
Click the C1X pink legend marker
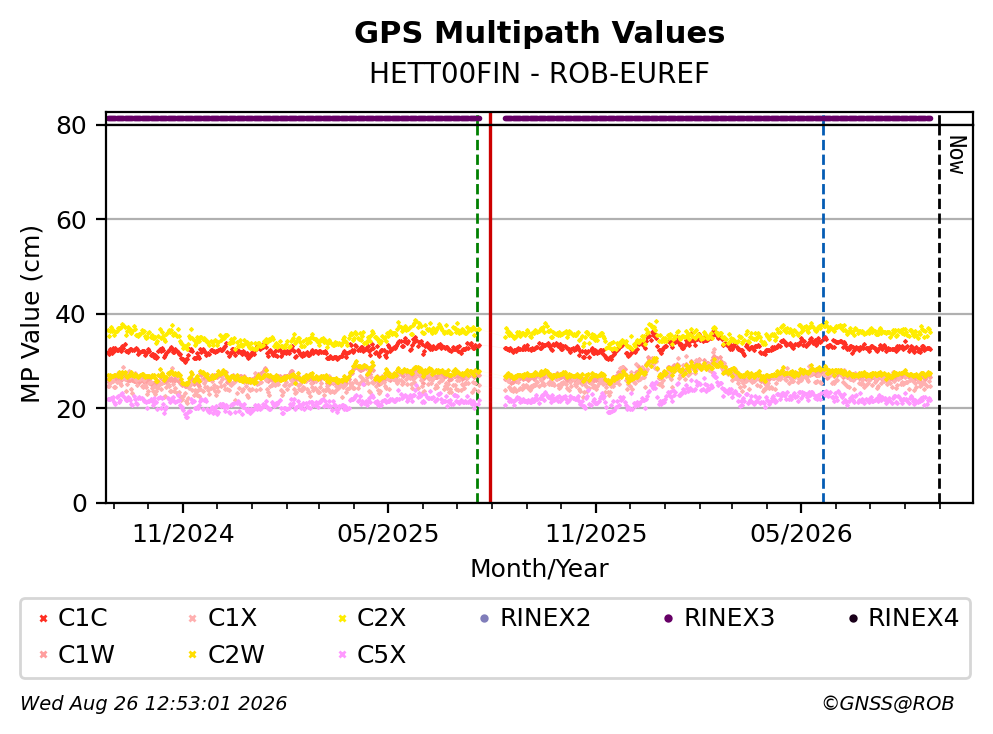[193, 618]
